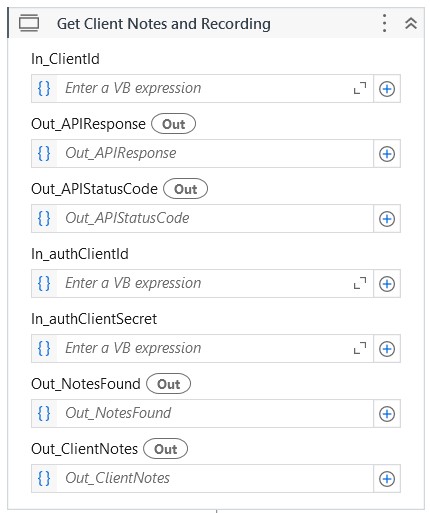Expand the In_ClientId expression editor

(x=360, y=88)
